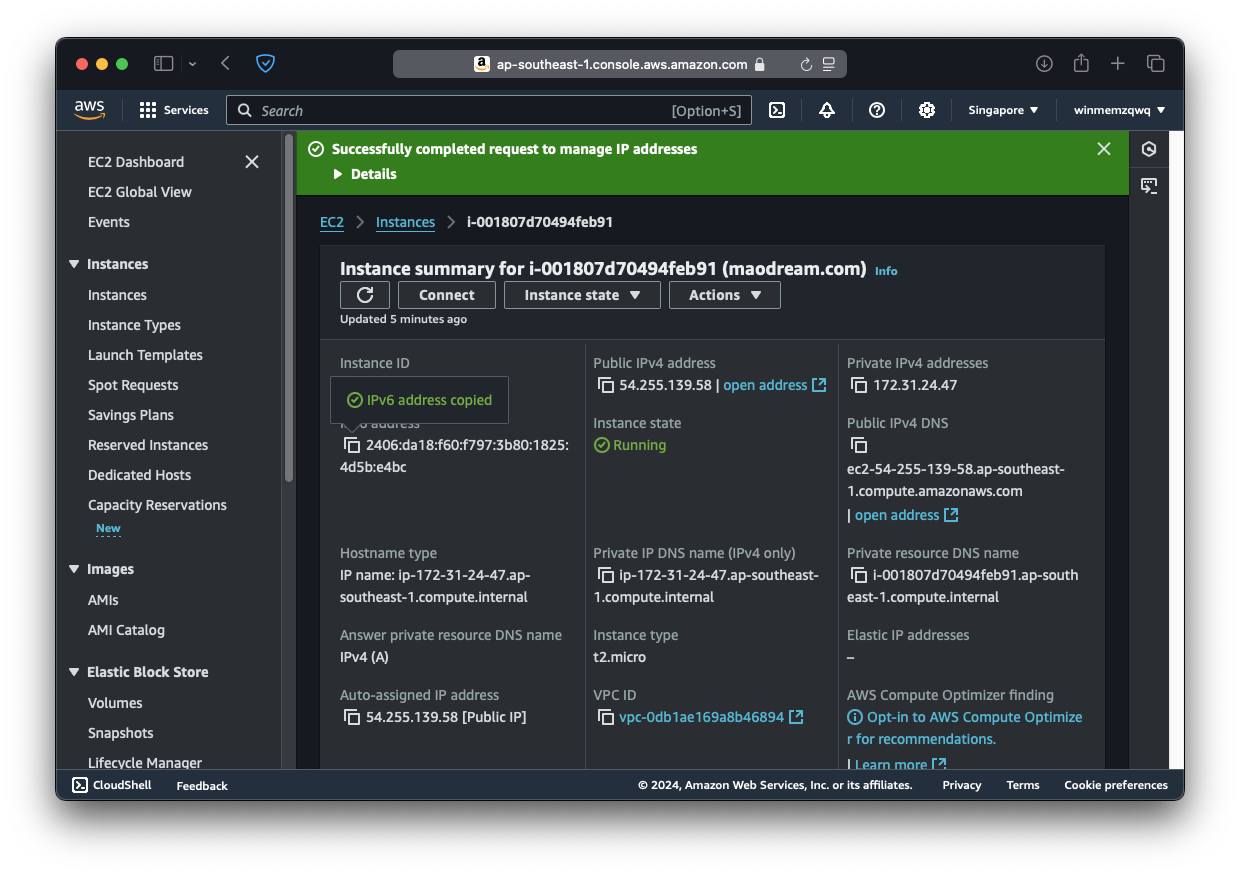Expand the banner Details section
This screenshot has height=874, width=1240.
[365, 174]
